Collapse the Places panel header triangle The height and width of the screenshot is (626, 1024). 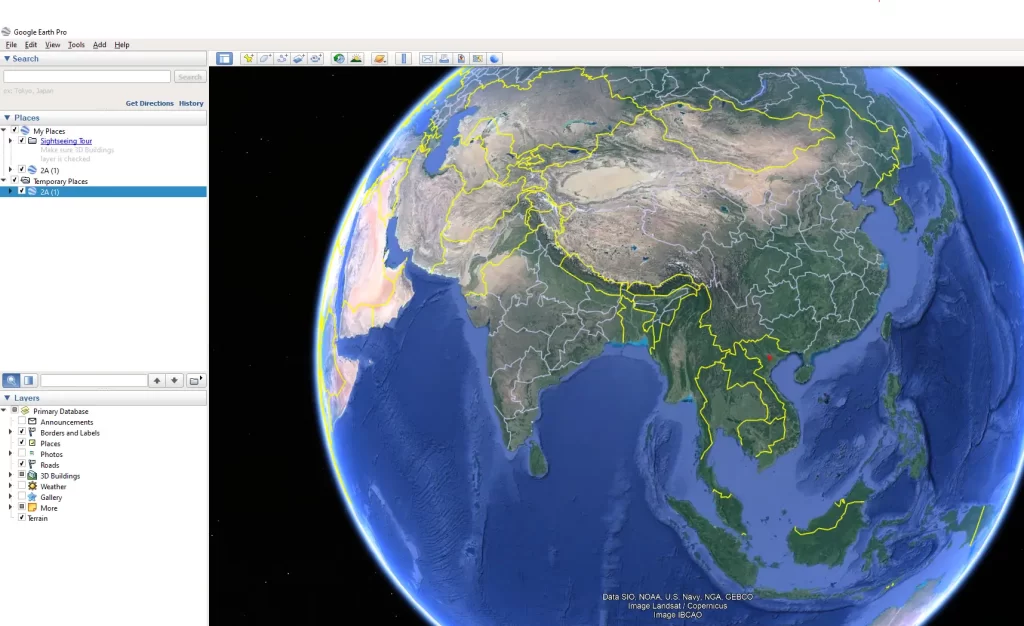[x=7, y=118]
